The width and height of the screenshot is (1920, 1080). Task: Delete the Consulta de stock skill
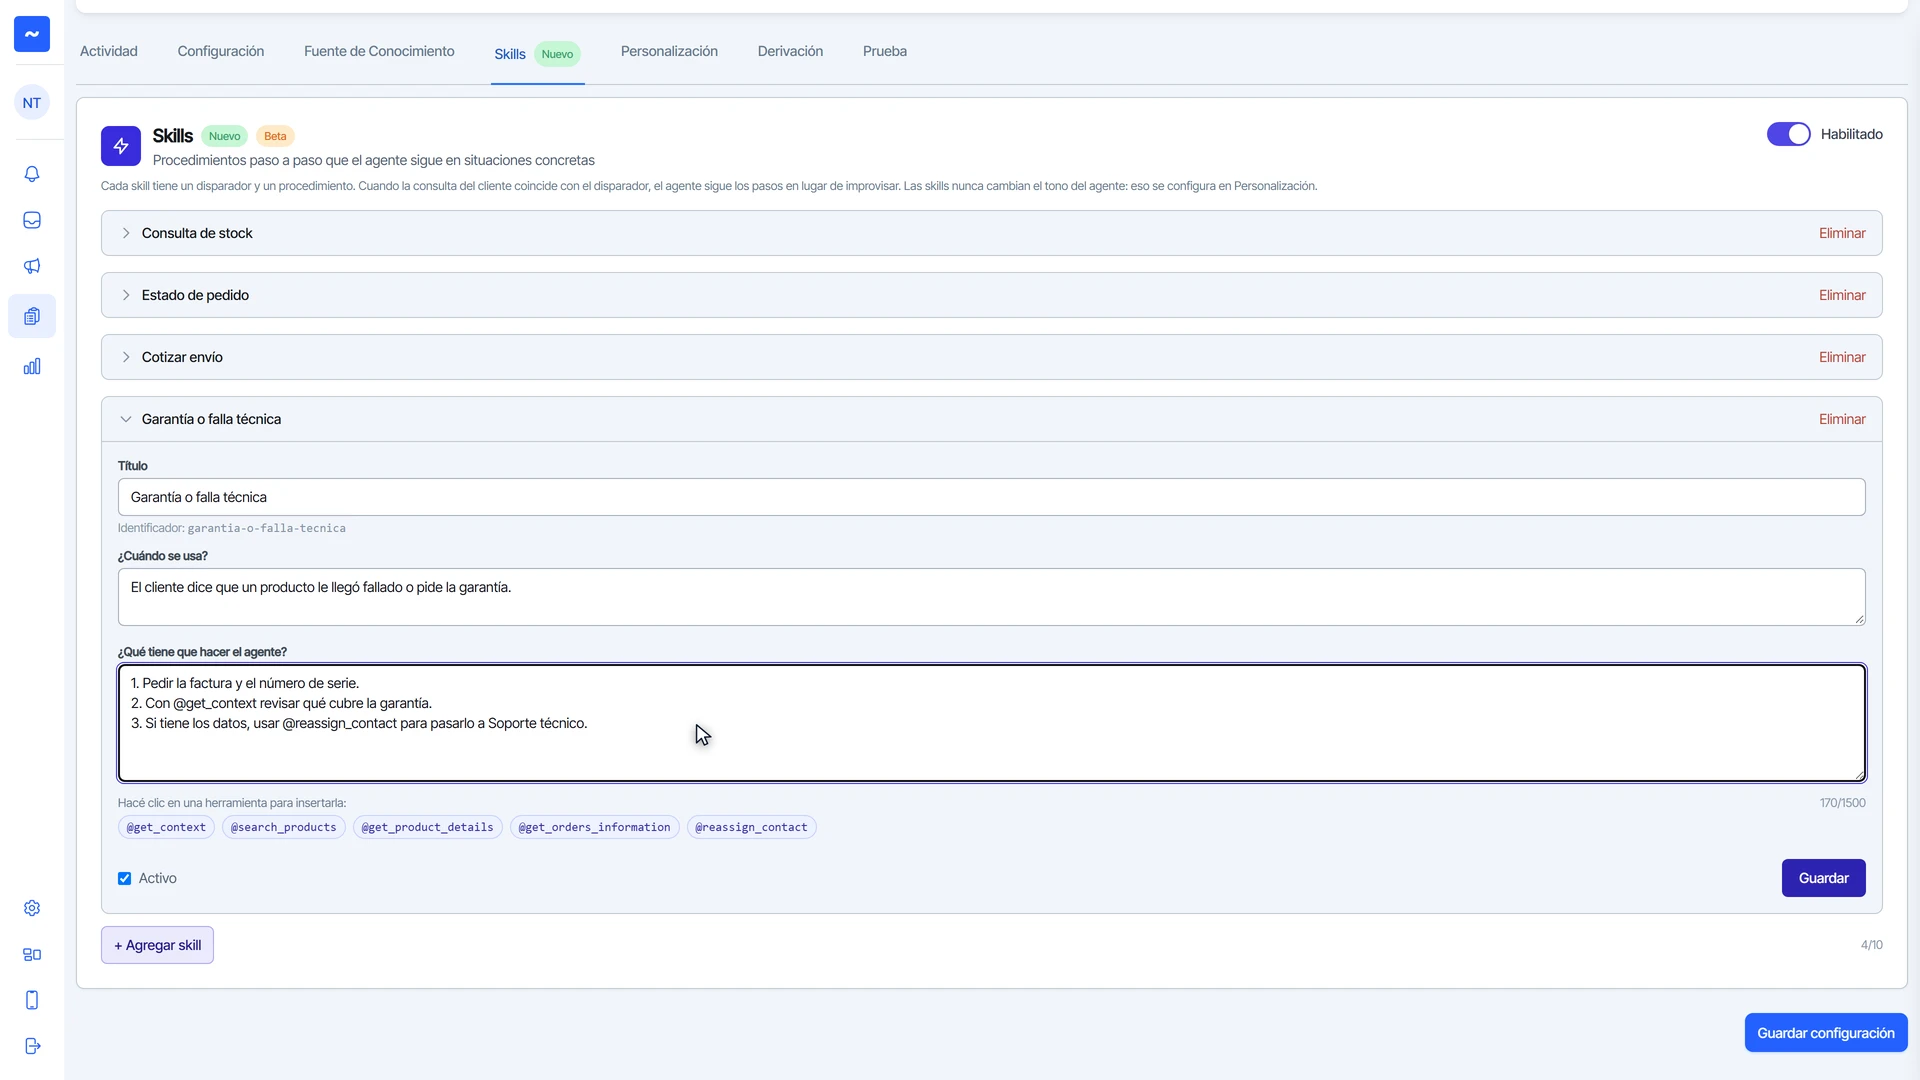1842,233
